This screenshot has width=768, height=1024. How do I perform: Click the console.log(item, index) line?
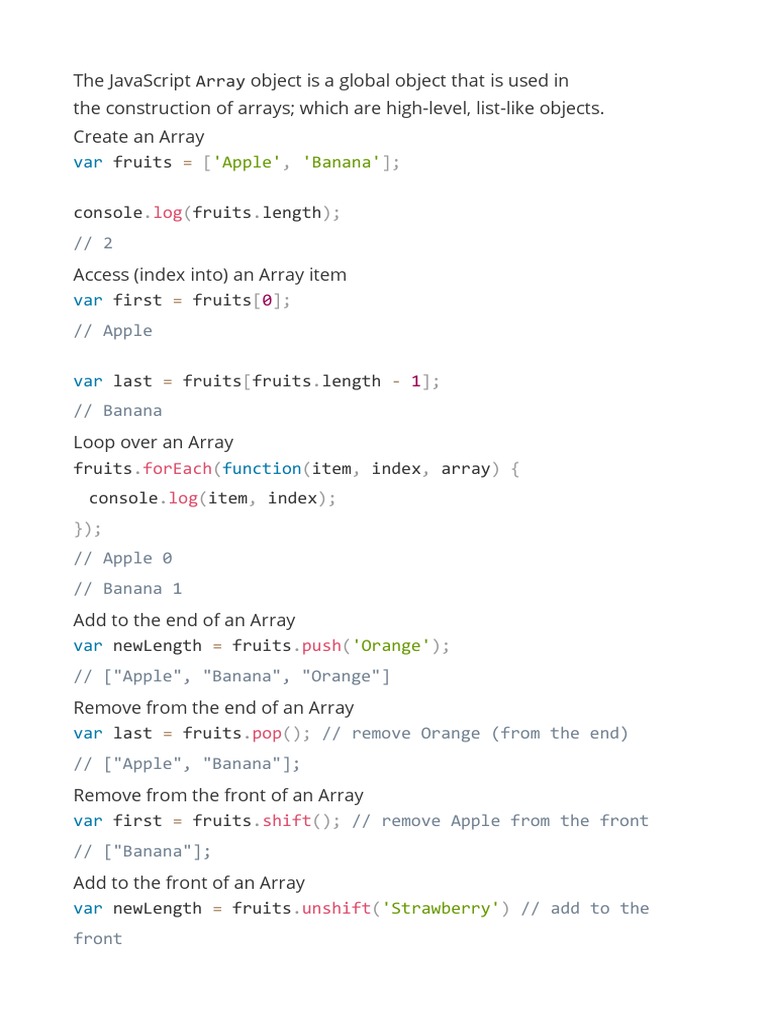pos(212,498)
